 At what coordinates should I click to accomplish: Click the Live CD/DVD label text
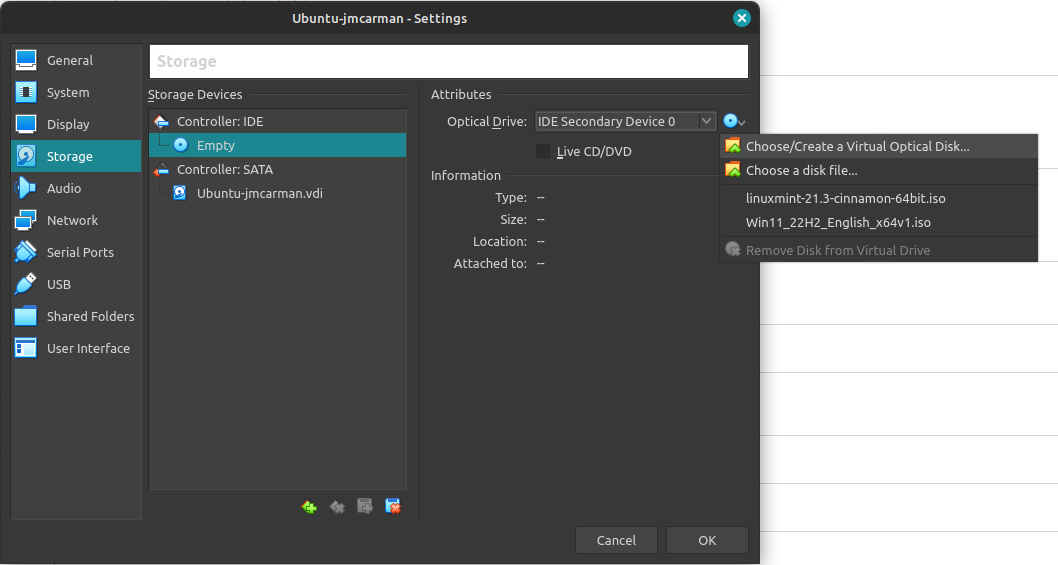click(594, 152)
